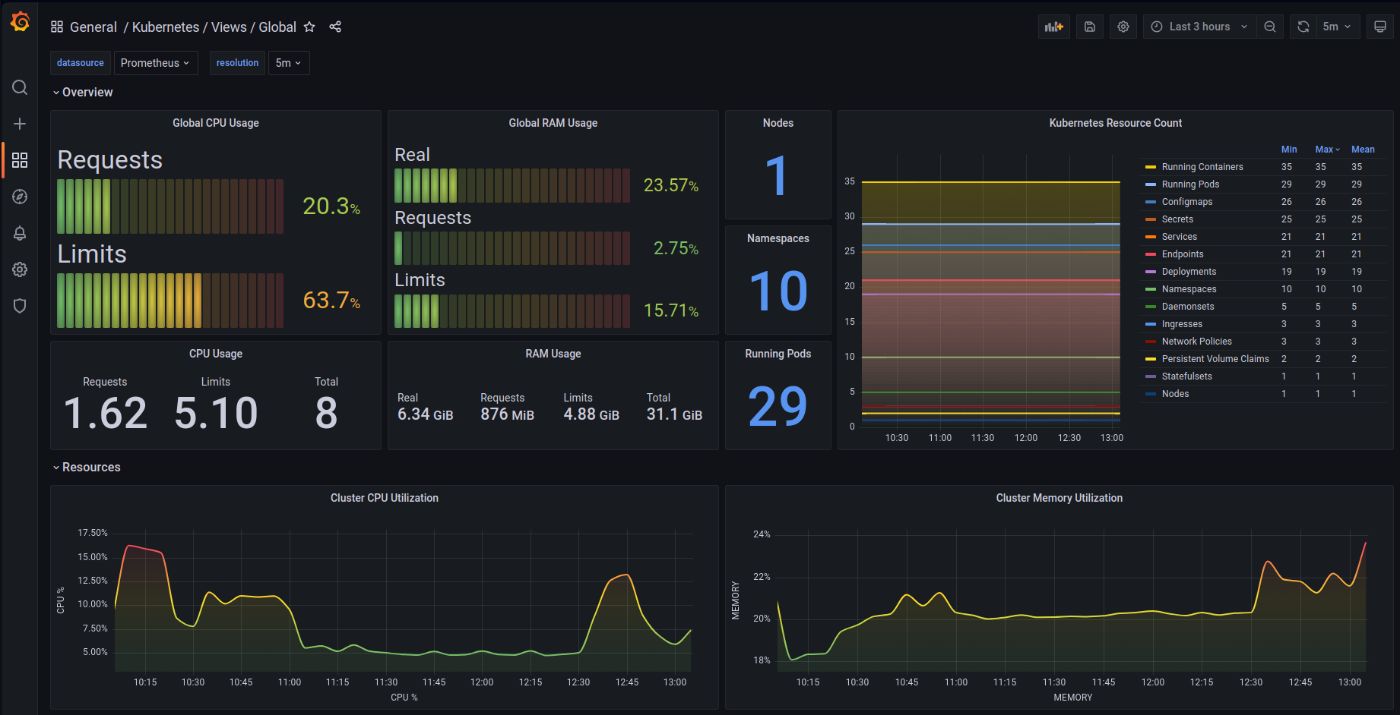Save the dashboard via the save icon
The width and height of the screenshot is (1400, 715).
click(1089, 26)
